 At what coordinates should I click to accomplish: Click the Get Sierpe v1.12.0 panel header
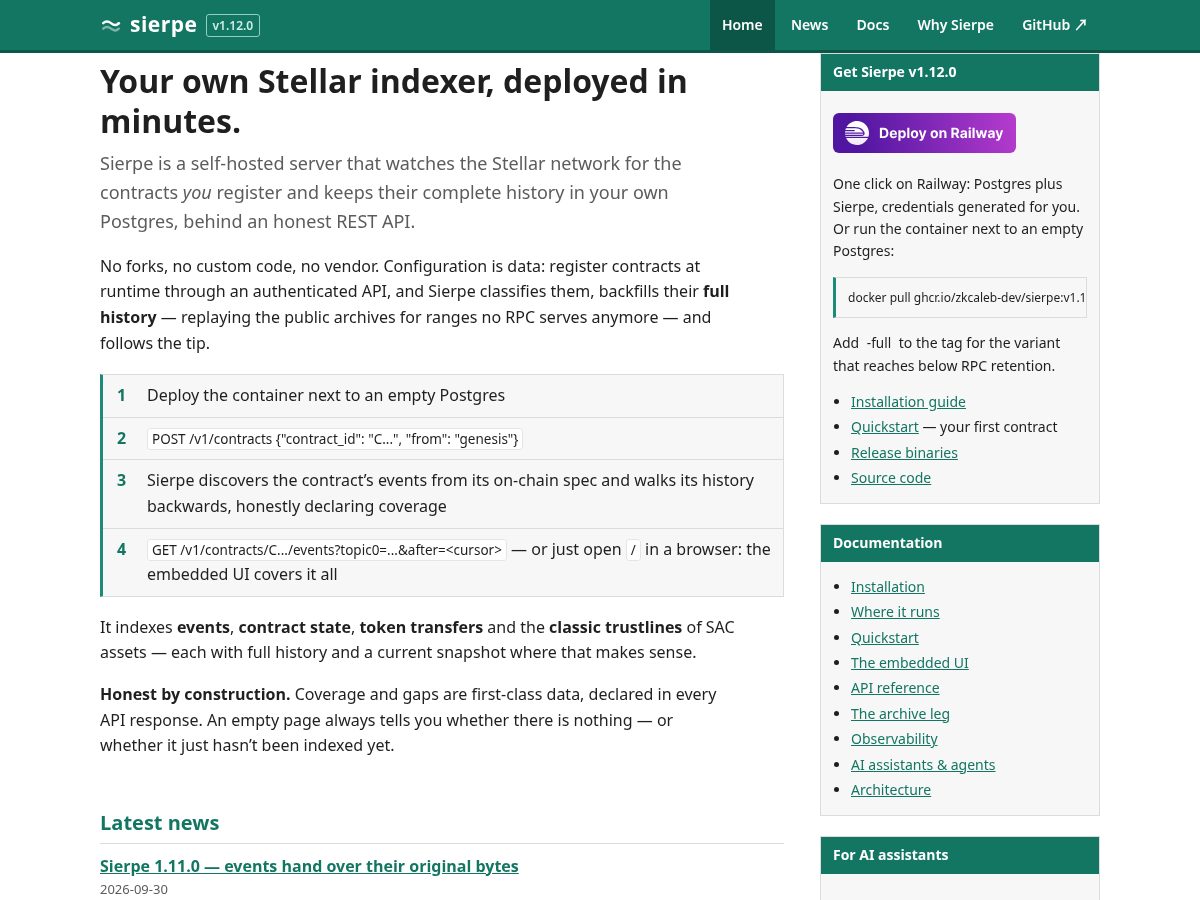960,72
